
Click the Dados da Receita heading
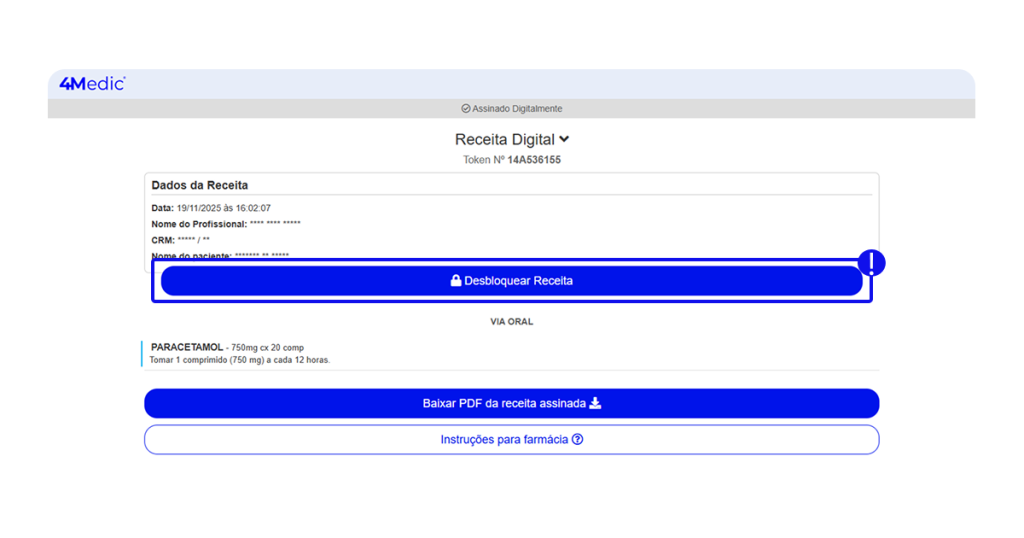(200, 185)
